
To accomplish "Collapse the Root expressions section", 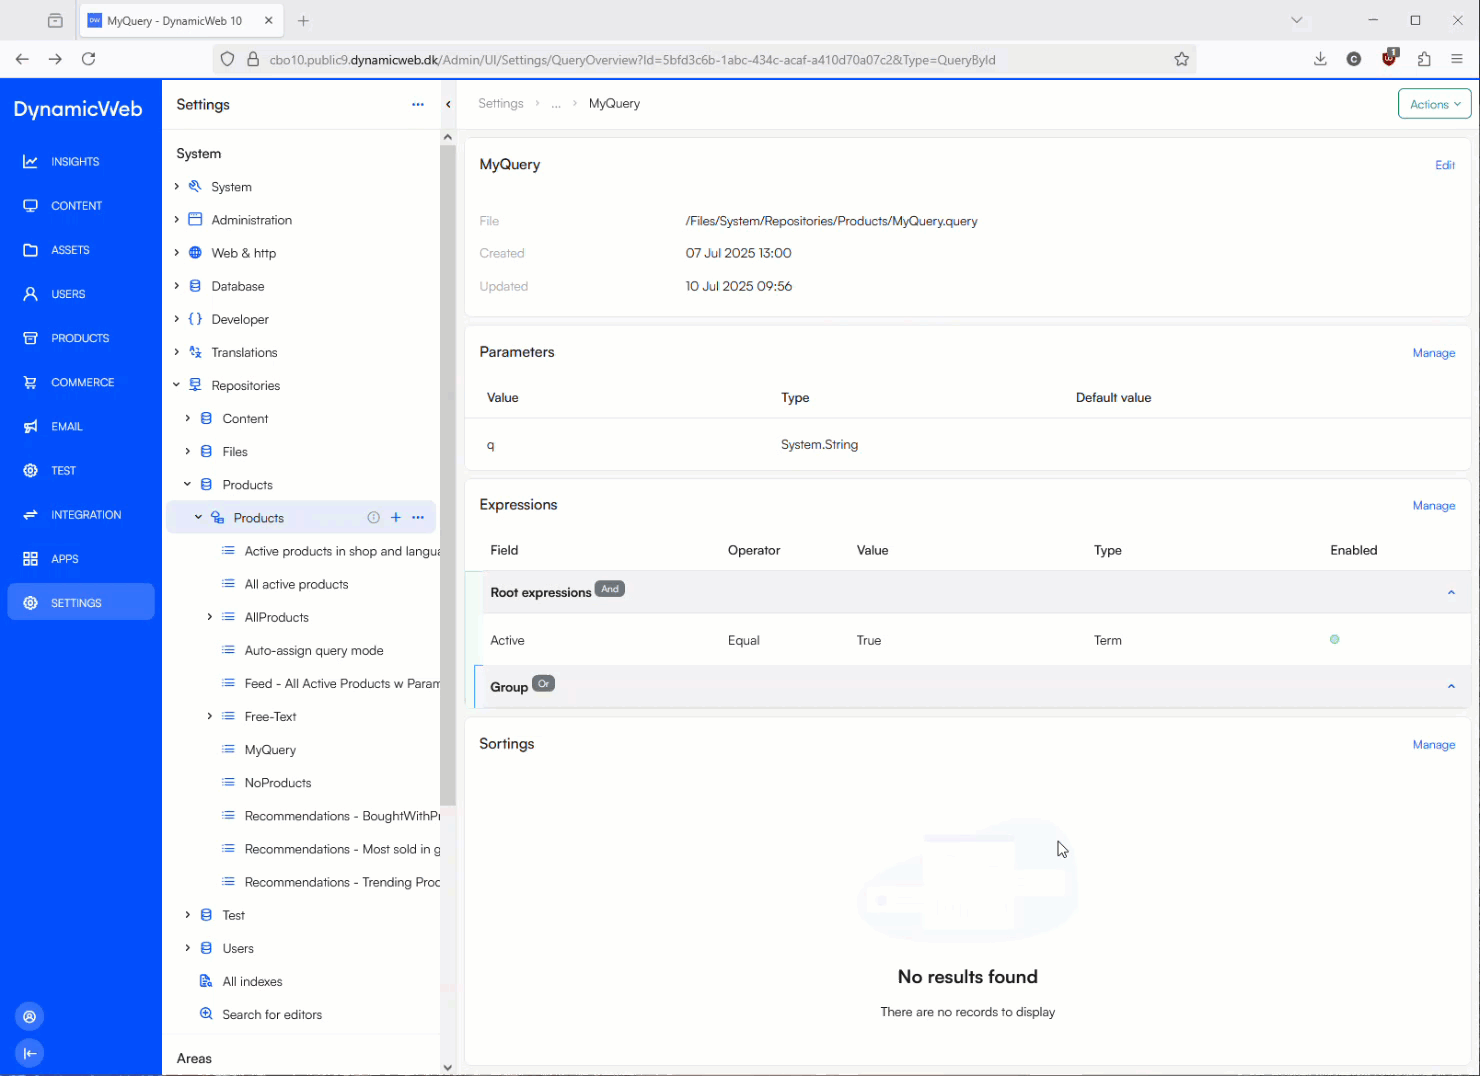I will 1451,593.
